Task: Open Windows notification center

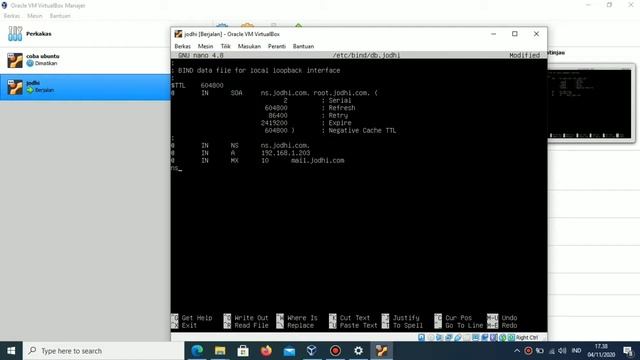Action: pyautogui.click(x=628, y=351)
